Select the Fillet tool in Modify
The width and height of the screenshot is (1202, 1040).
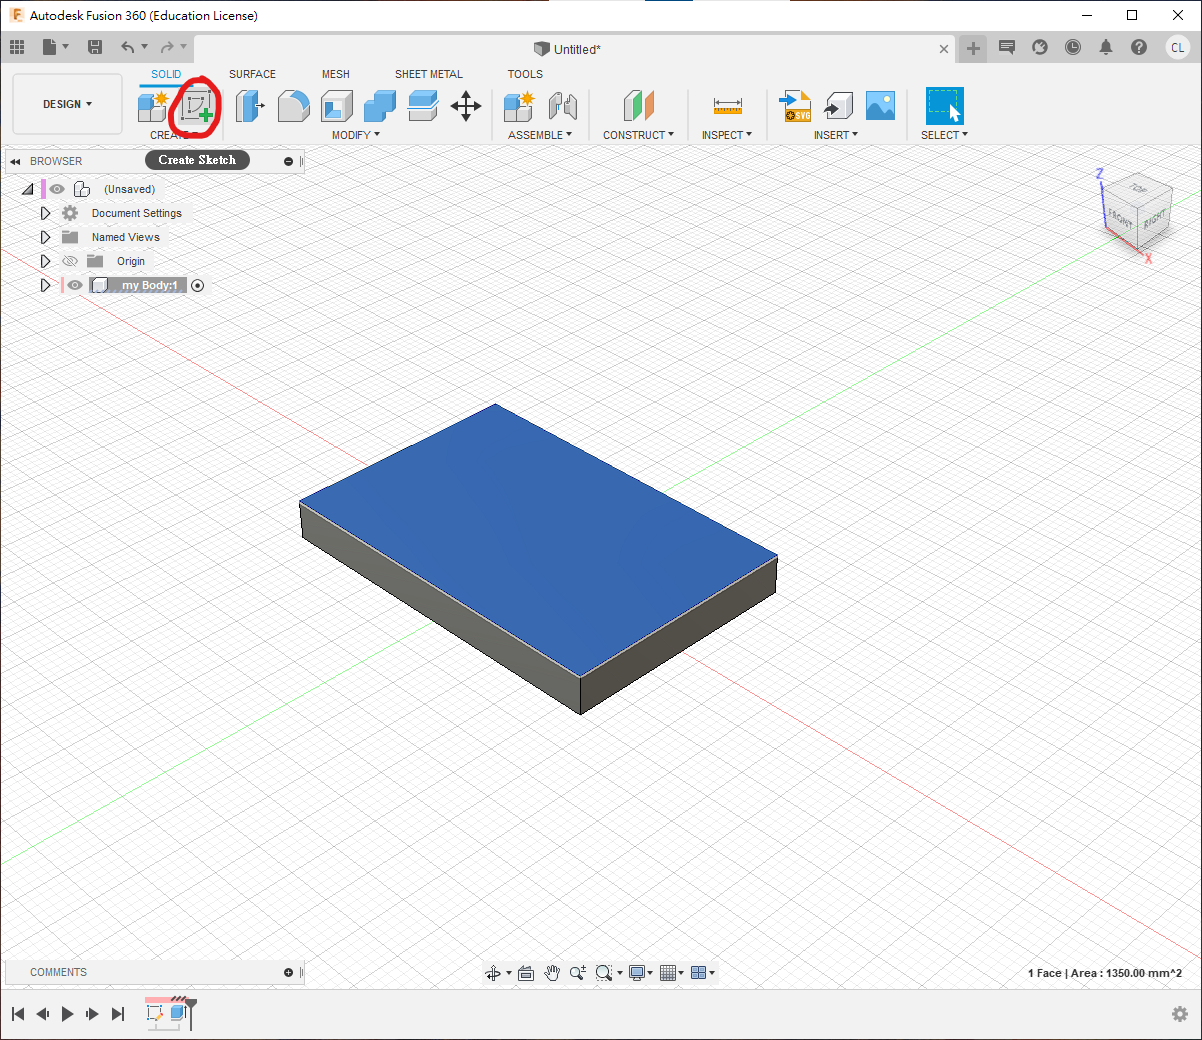(x=293, y=106)
